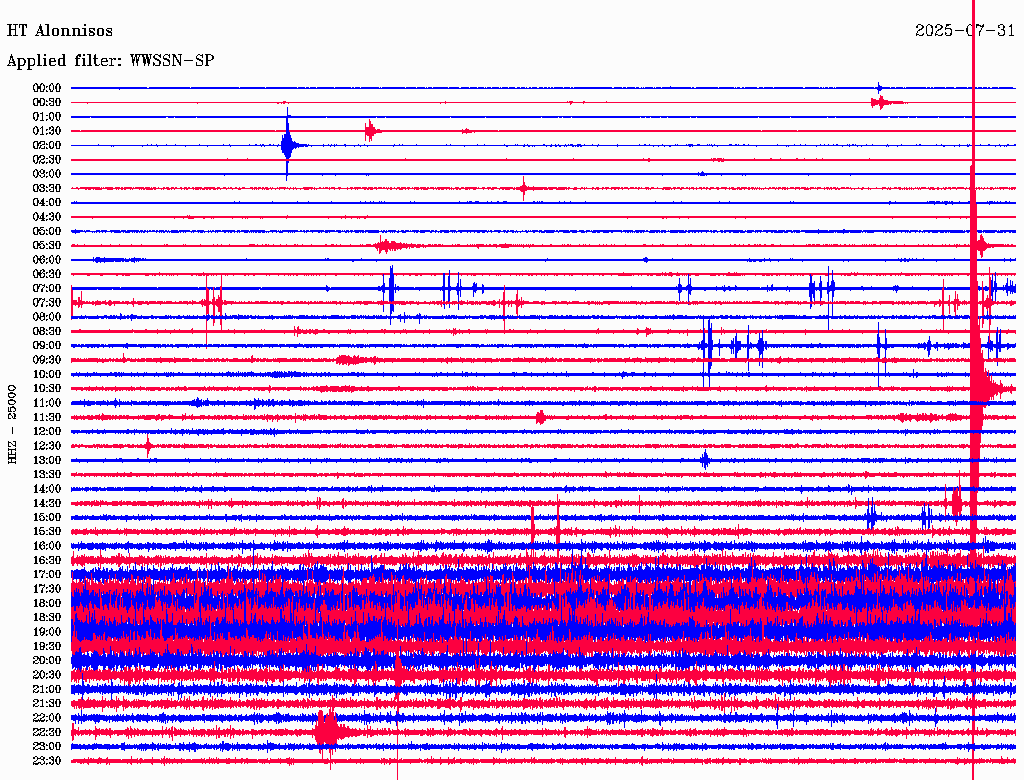Click the 09:30 time label
Image resolution: width=1024 pixels, height=780 pixels.
pyautogui.click(x=47, y=360)
